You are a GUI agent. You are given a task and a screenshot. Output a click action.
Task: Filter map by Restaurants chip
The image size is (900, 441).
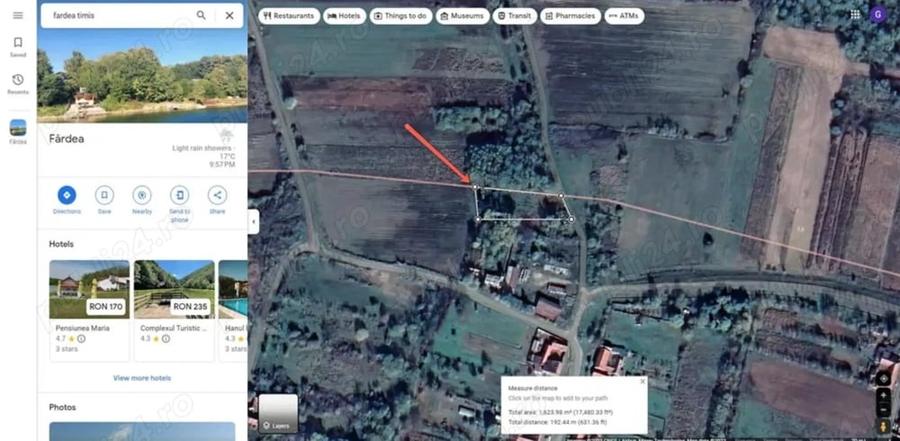pos(289,16)
